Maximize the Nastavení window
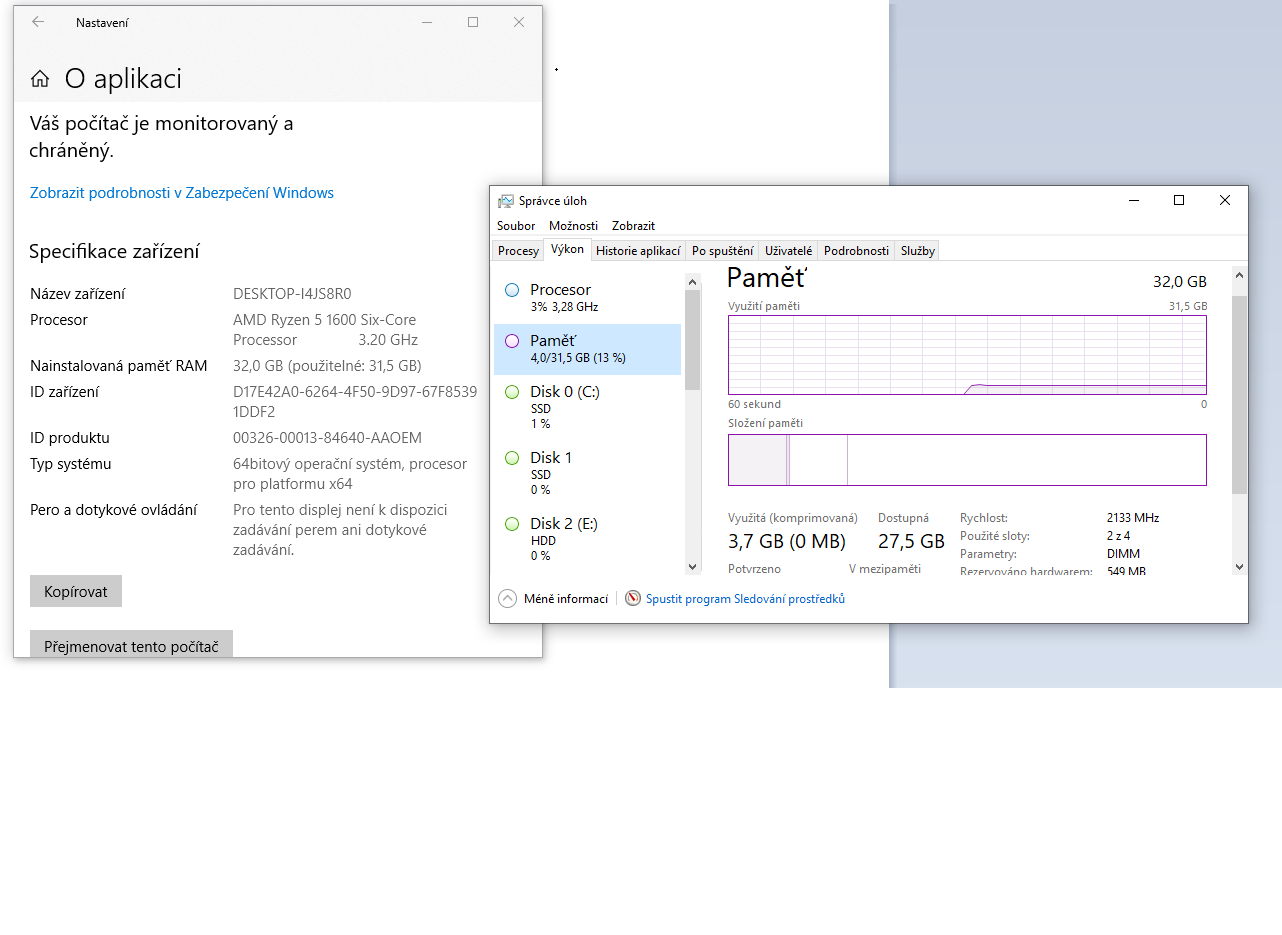This screenshot has width=1282, height=935. click(x=473, y=22)
